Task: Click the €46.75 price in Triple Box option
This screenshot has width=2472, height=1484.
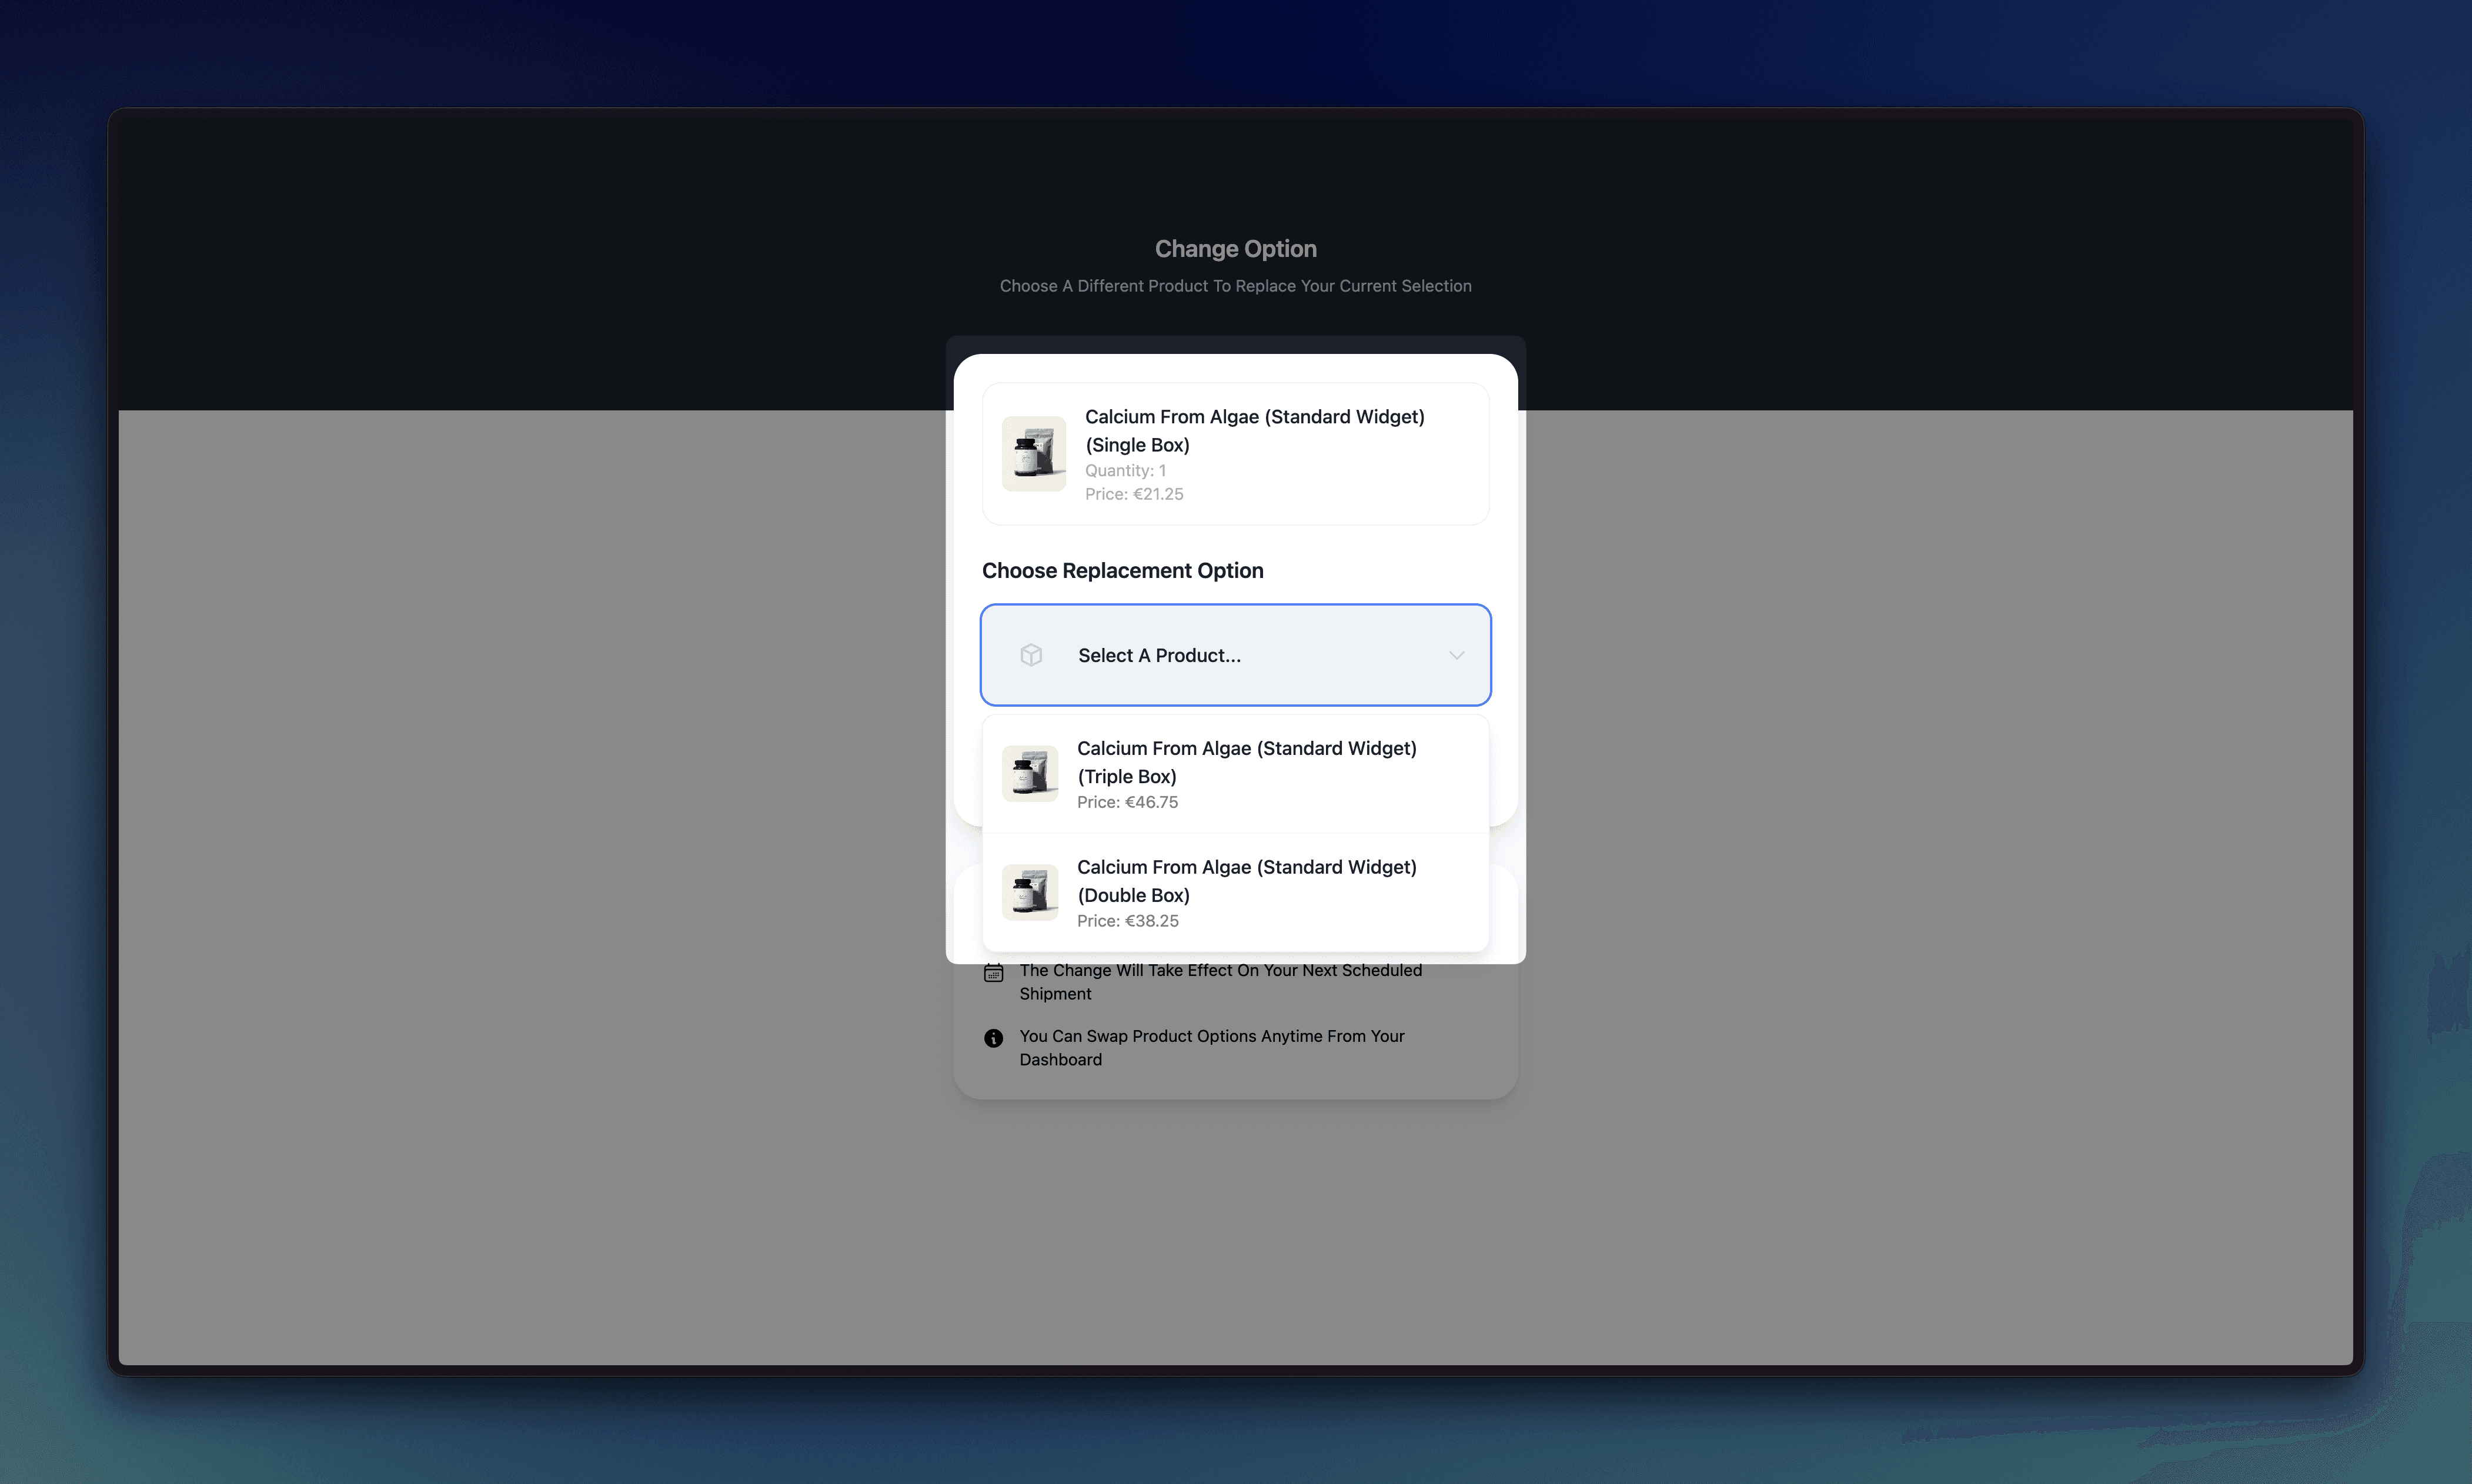Action: point(1127,802)
